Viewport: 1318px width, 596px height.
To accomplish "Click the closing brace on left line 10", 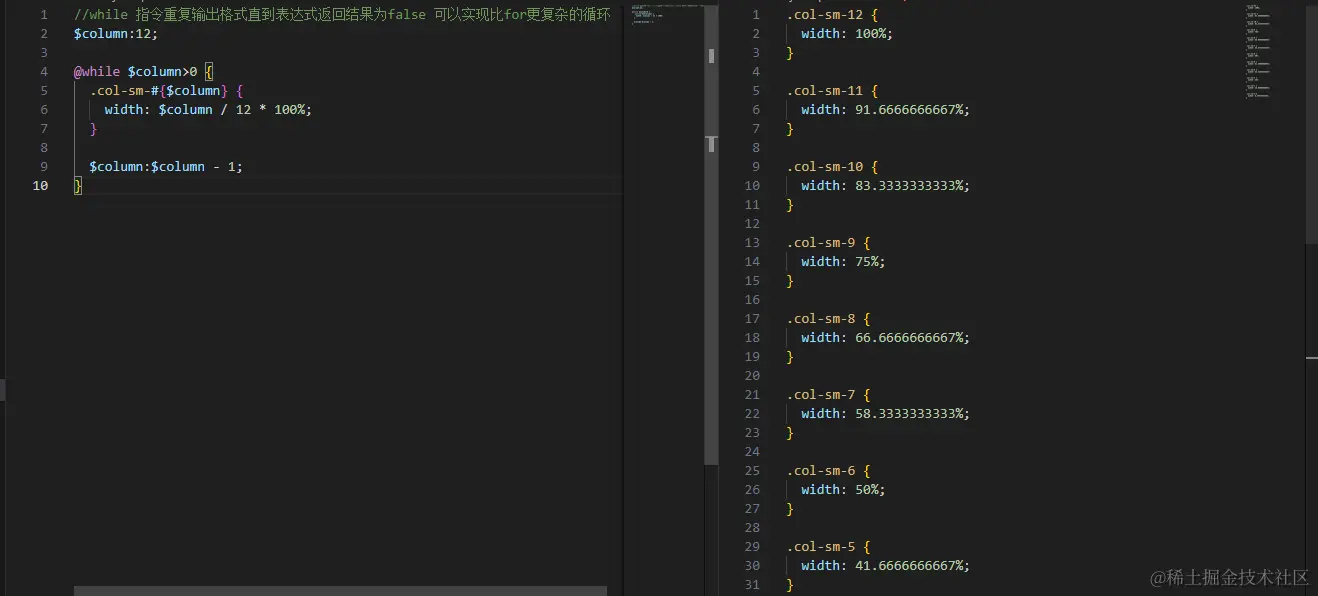I will click(78, 186).
